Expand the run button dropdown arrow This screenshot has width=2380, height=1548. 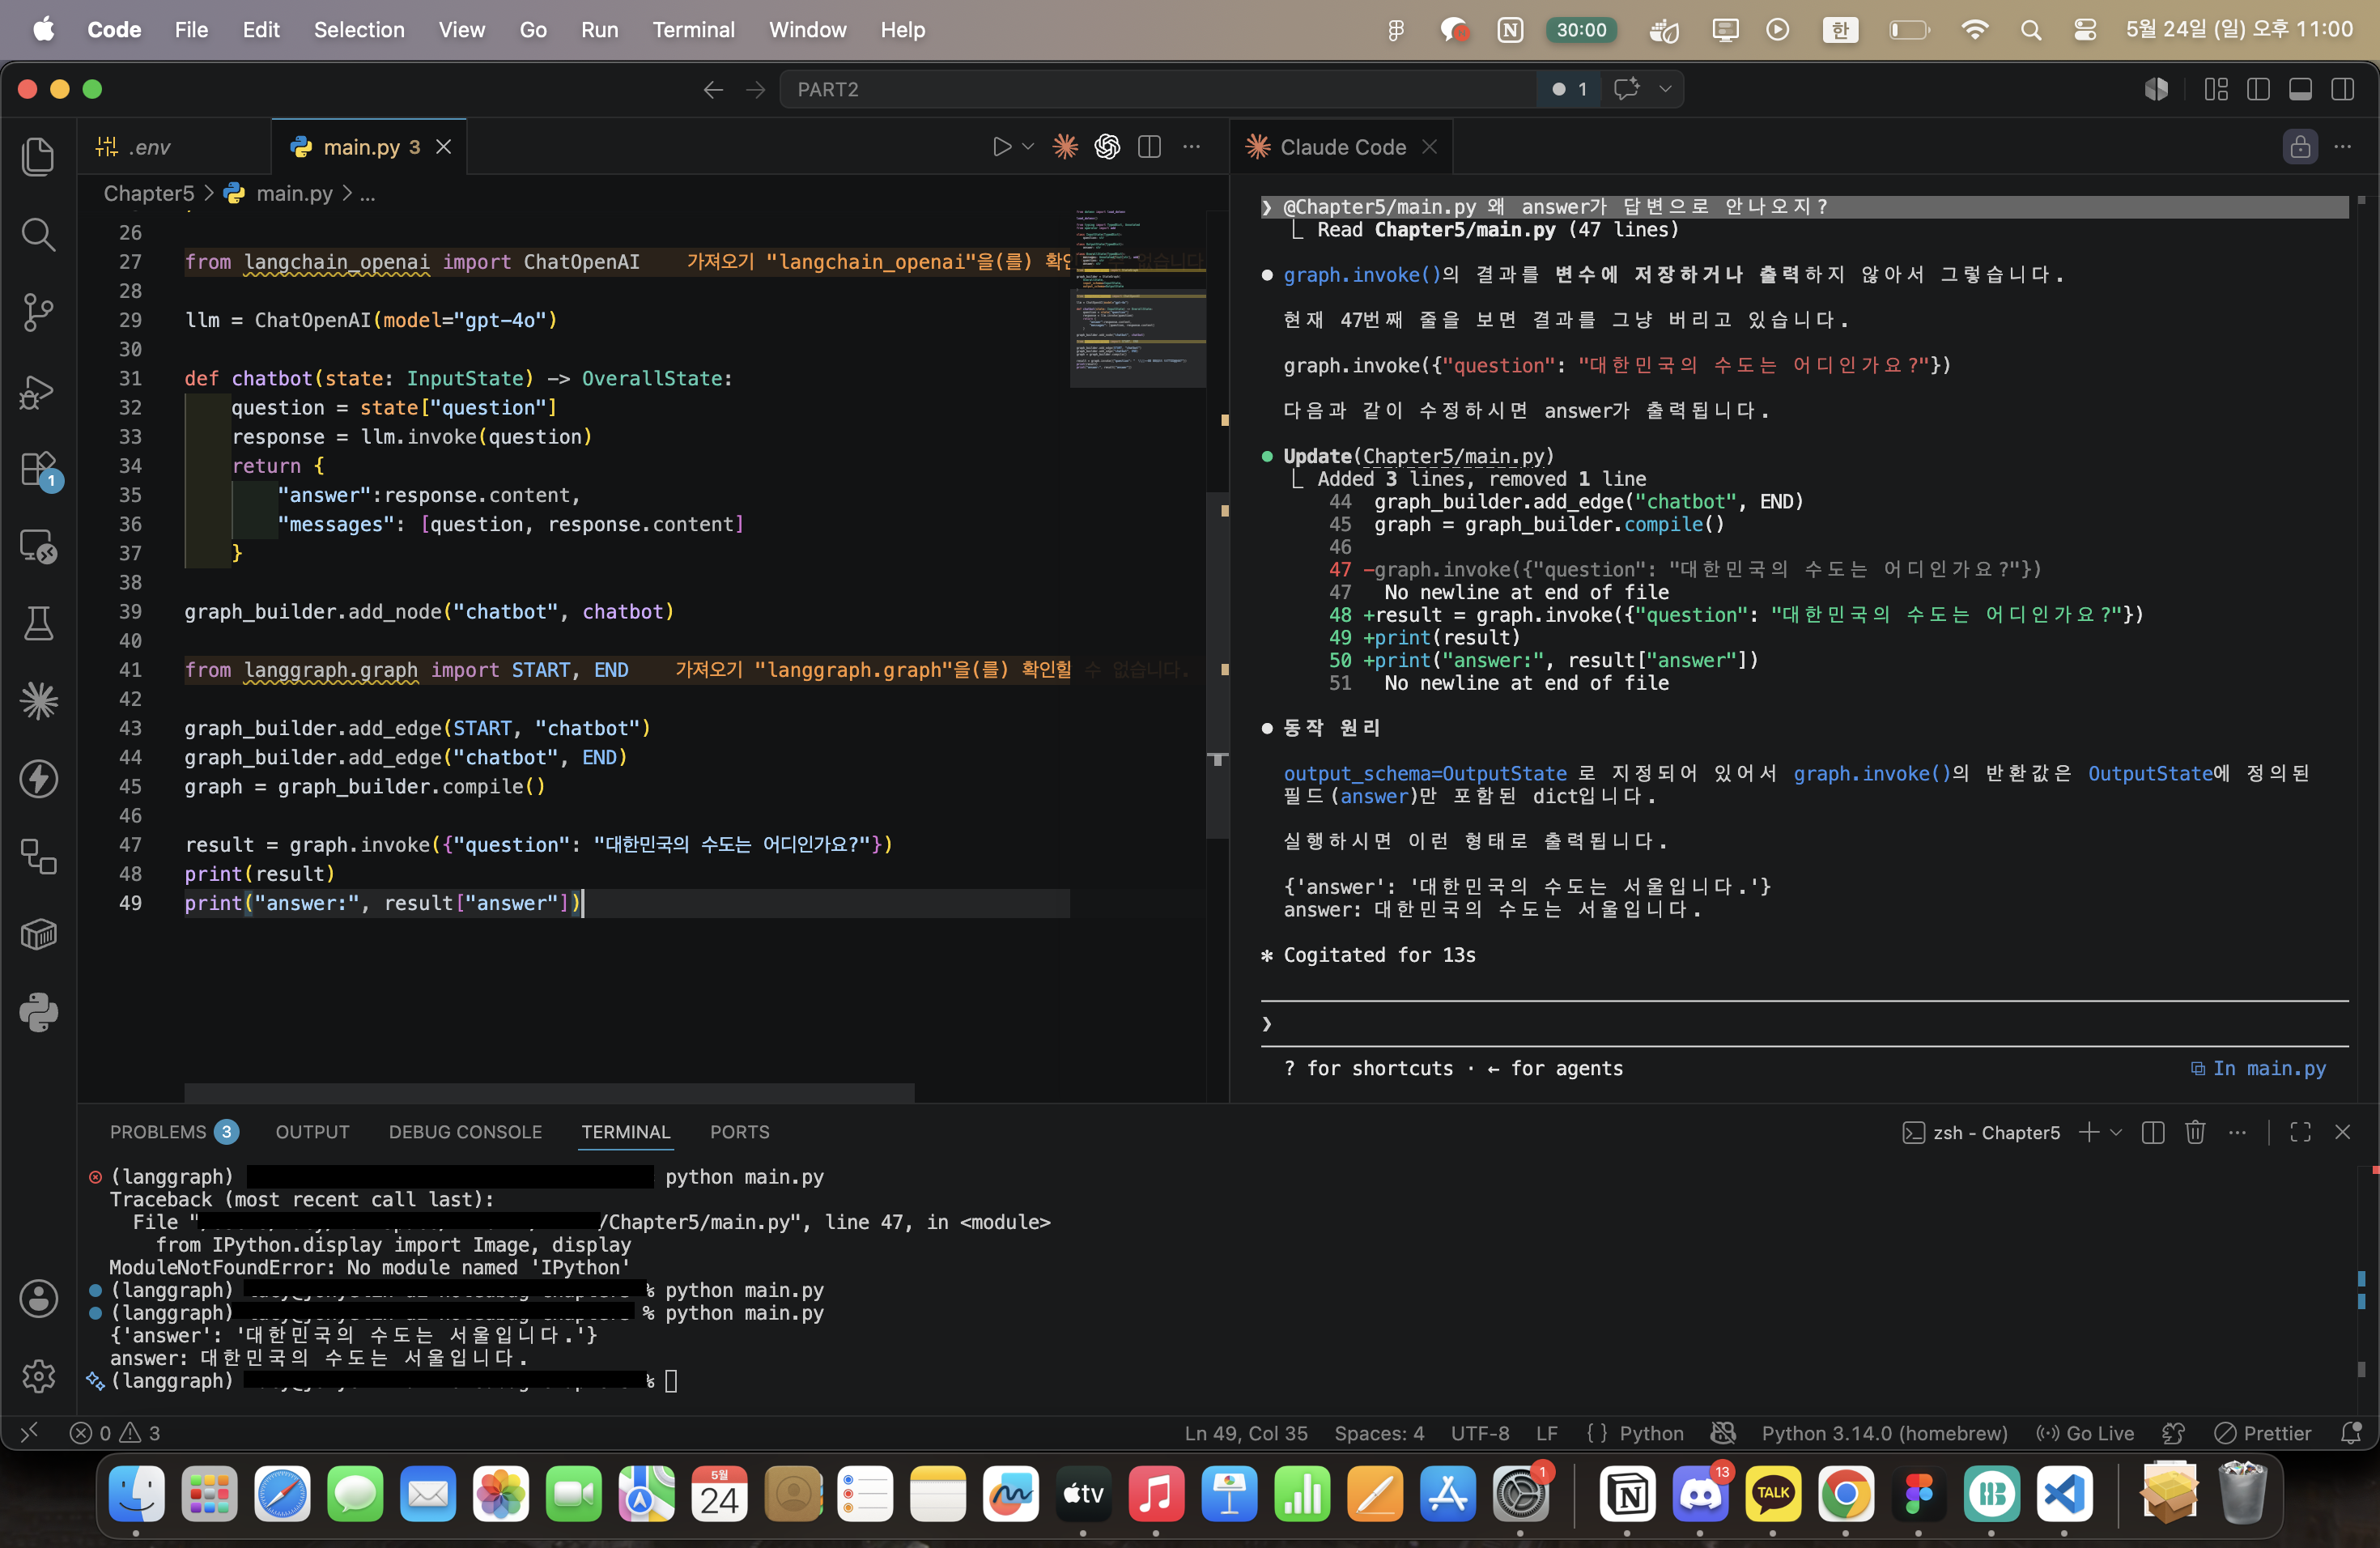tap(1028, 147)
